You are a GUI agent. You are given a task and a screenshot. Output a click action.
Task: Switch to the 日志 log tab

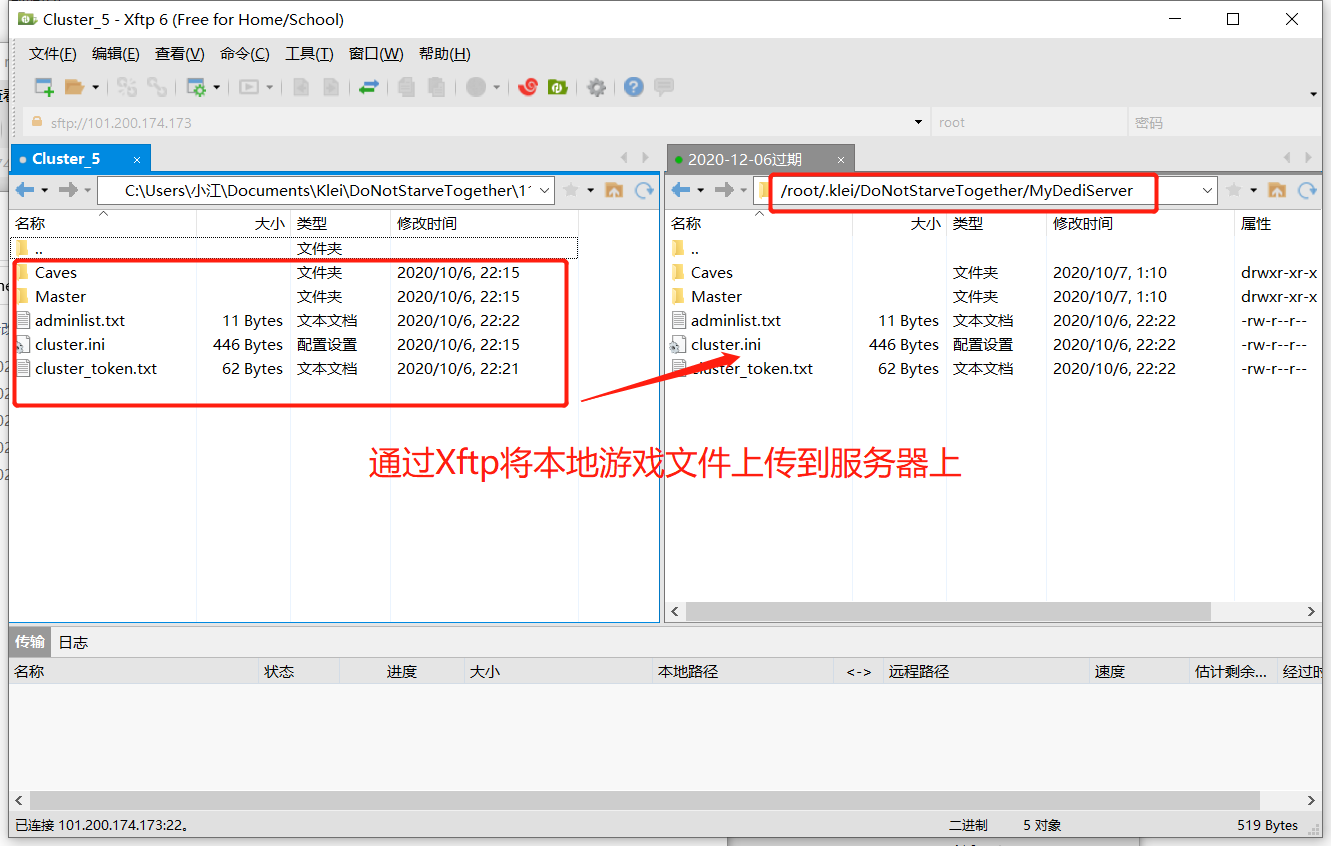tap(73, 642)
